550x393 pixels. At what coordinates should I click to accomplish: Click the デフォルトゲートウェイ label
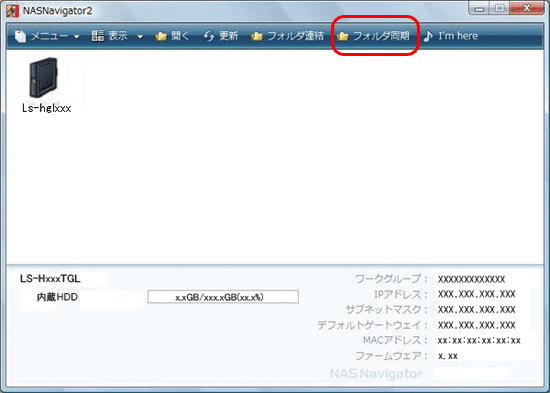373,325
